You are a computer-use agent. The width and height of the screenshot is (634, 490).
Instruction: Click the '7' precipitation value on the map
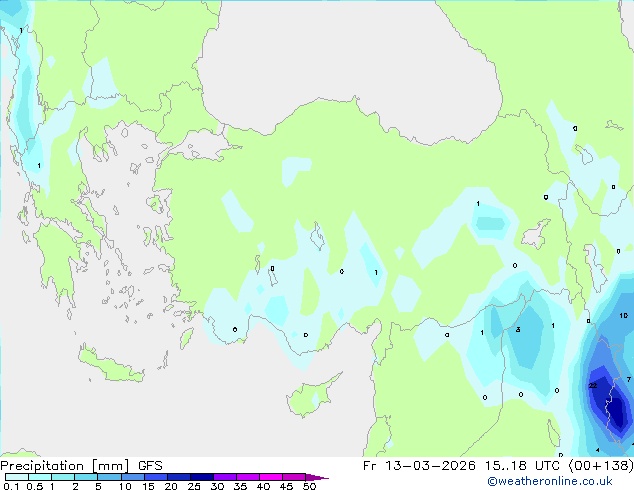pyautogui.click(x=629, y=379)
